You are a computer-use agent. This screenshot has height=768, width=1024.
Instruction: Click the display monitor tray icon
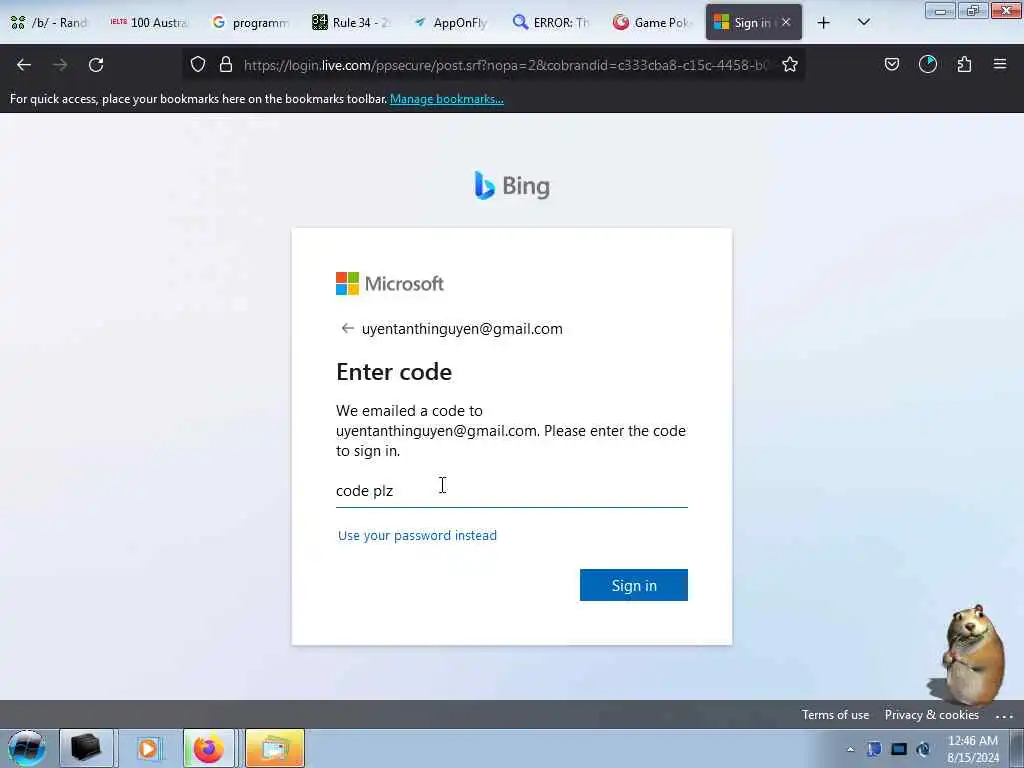pyautogui.click(x=899, y=749)
